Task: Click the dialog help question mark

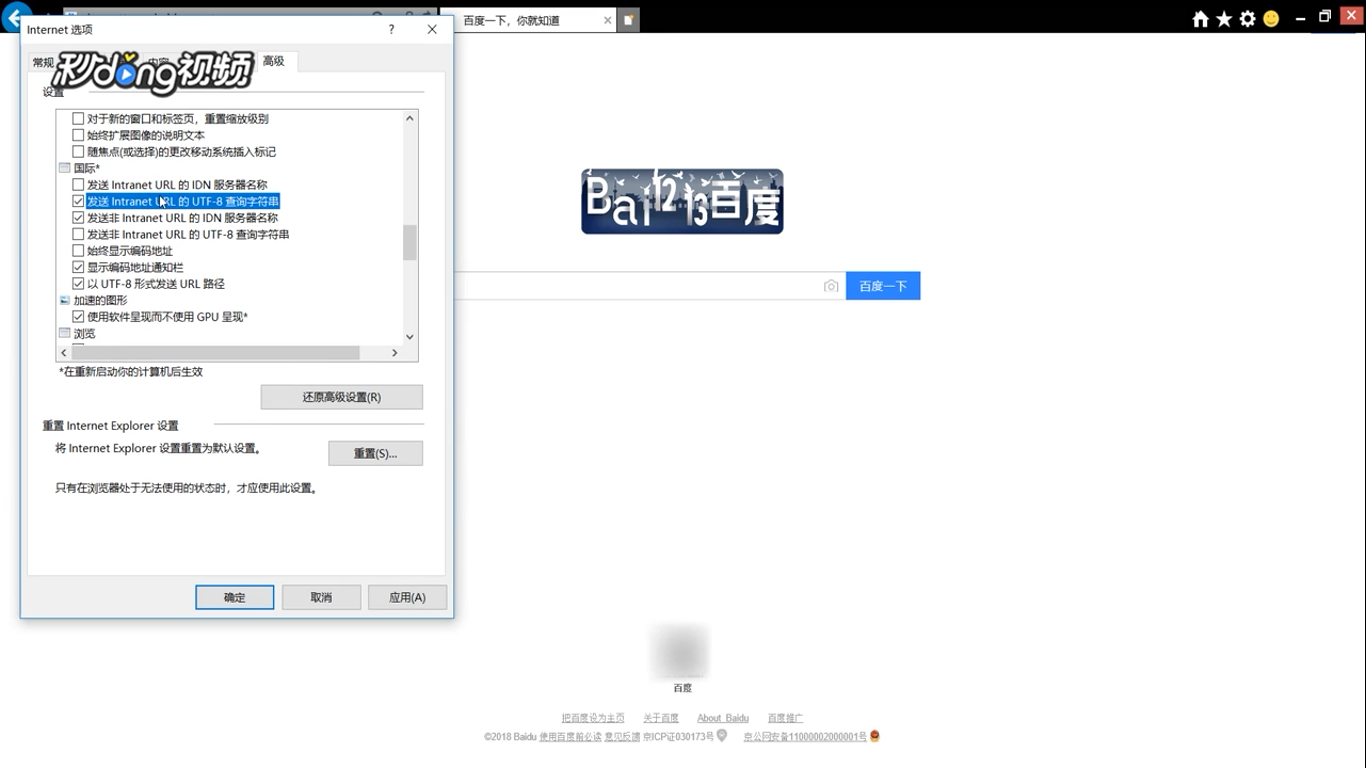Action: click(391, 30)
